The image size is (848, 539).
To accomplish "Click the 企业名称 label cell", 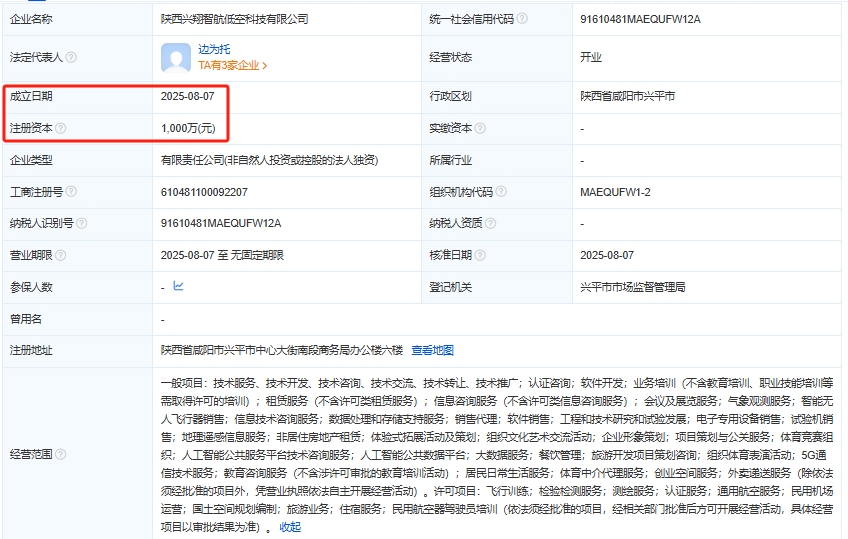I will [x=77, y=19].
